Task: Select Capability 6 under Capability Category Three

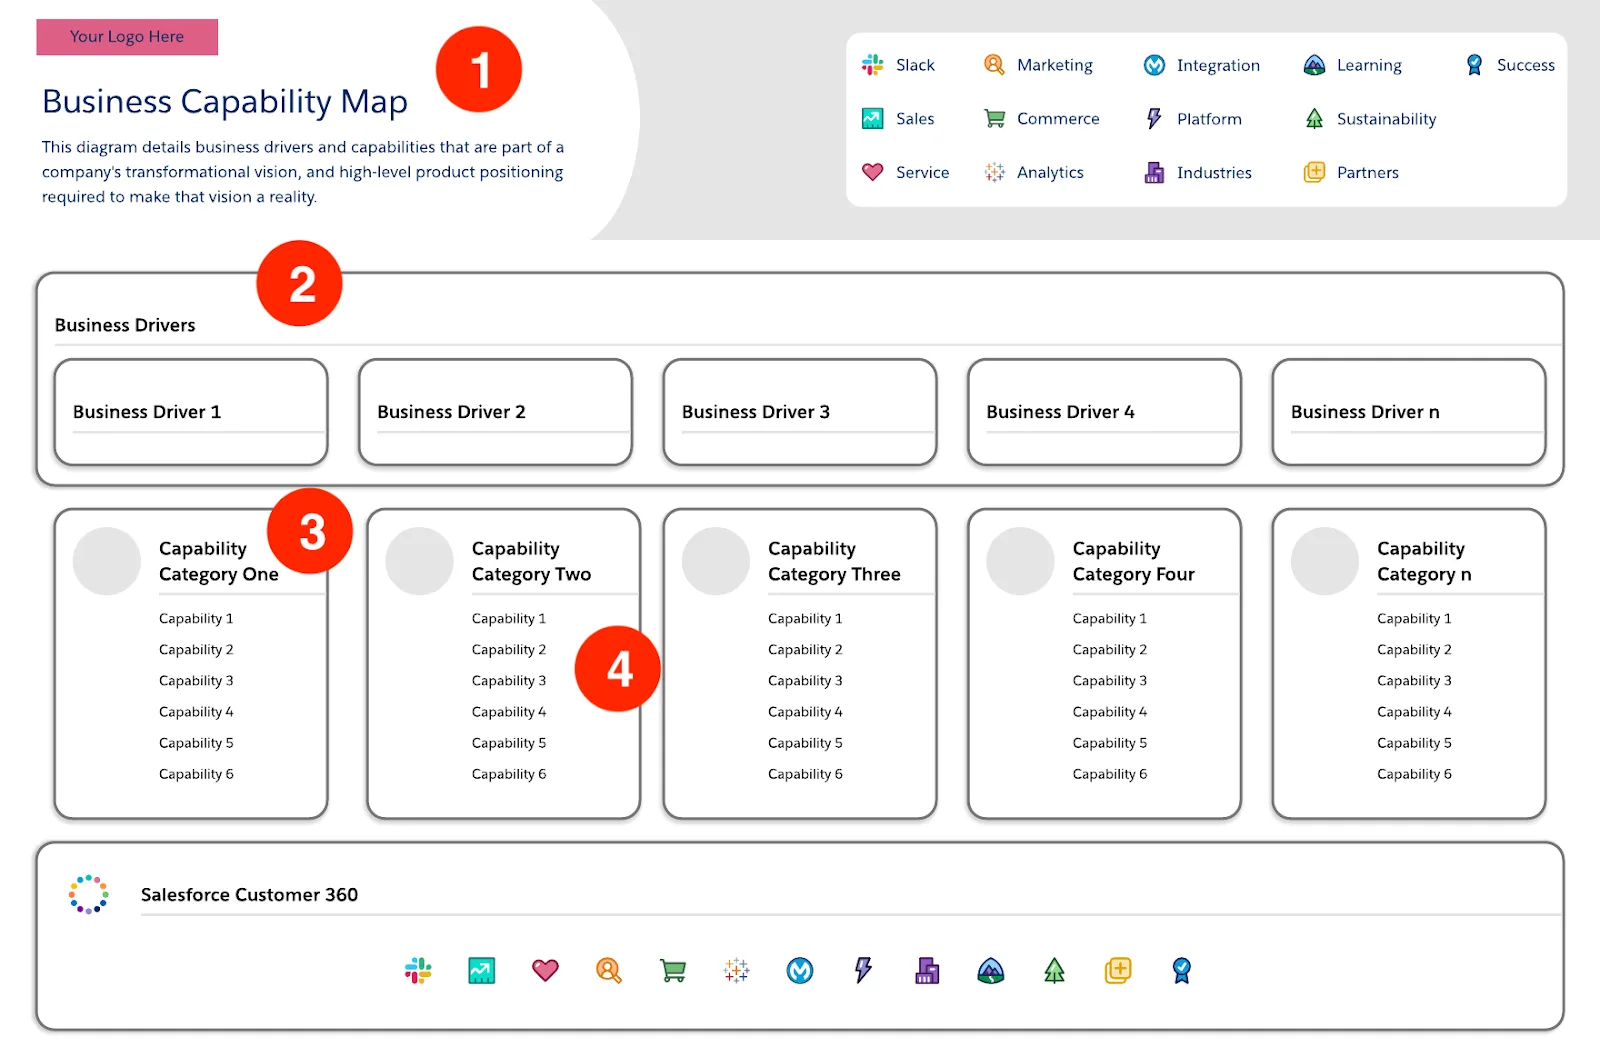Action: tap(805, 774)
